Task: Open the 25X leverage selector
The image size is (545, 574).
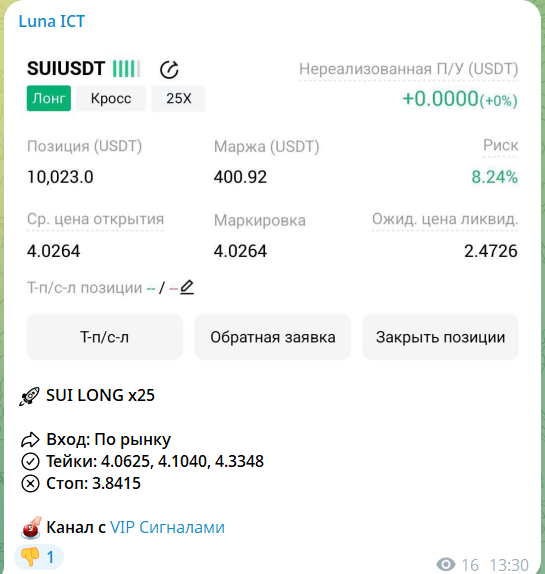Action: point(178,98)
